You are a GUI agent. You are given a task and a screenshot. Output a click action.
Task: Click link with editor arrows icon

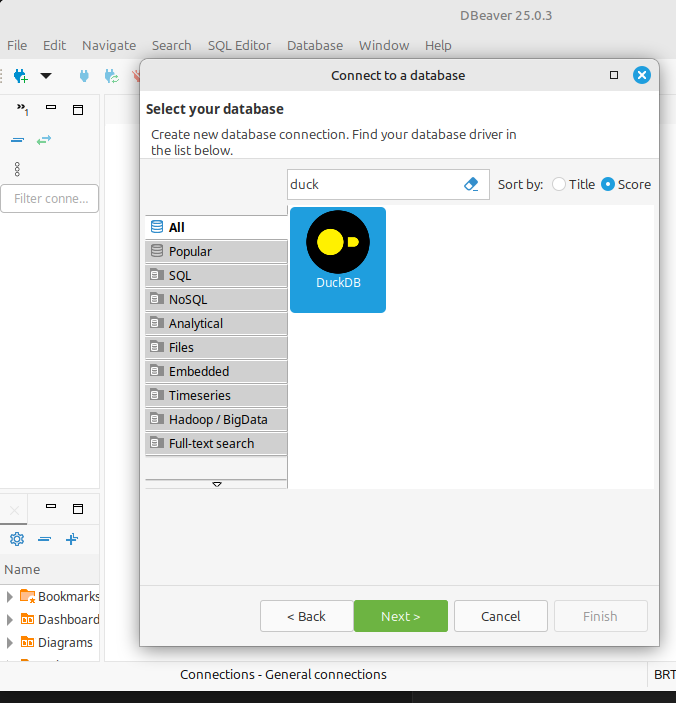(x=43, y=140)
